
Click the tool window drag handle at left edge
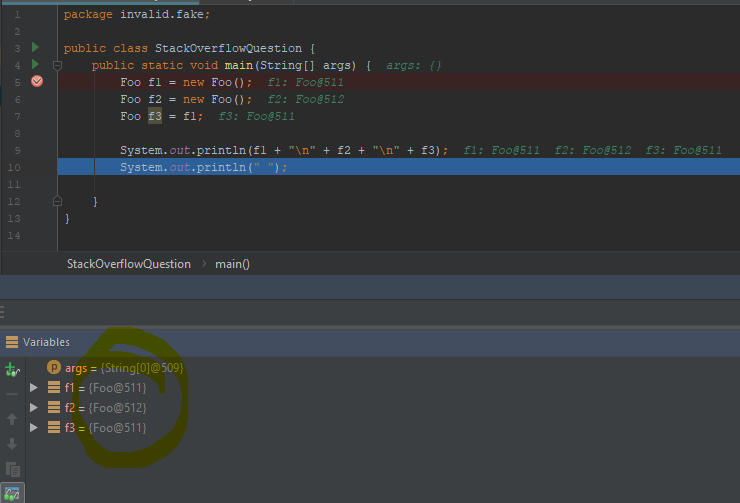(x=2, y=312)
